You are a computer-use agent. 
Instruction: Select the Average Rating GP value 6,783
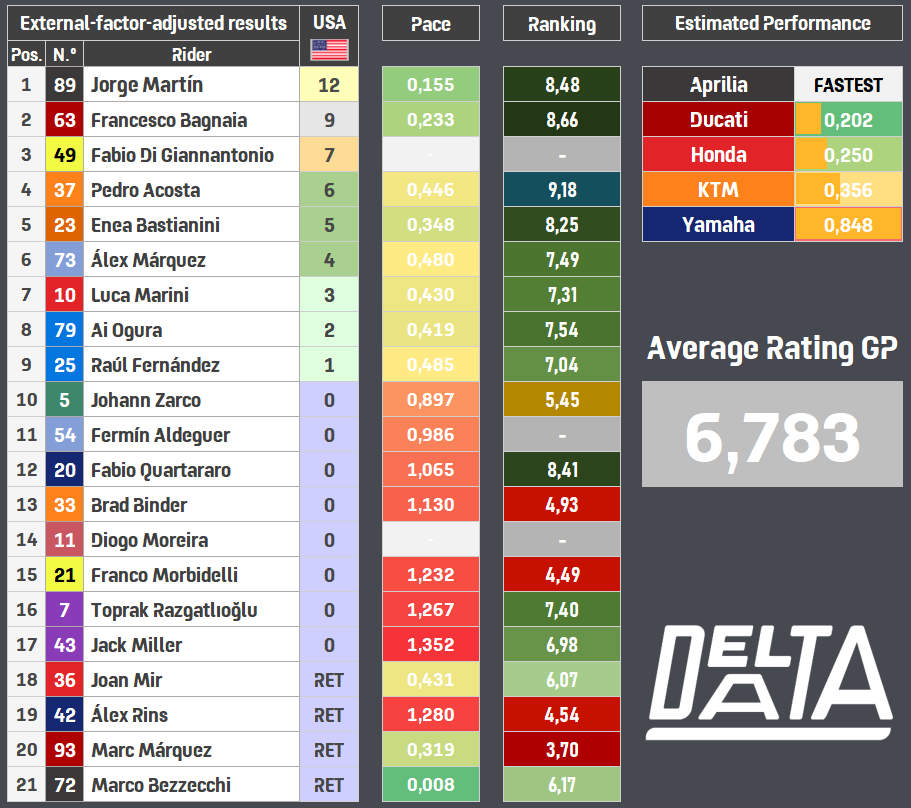[x=771, y=433]
